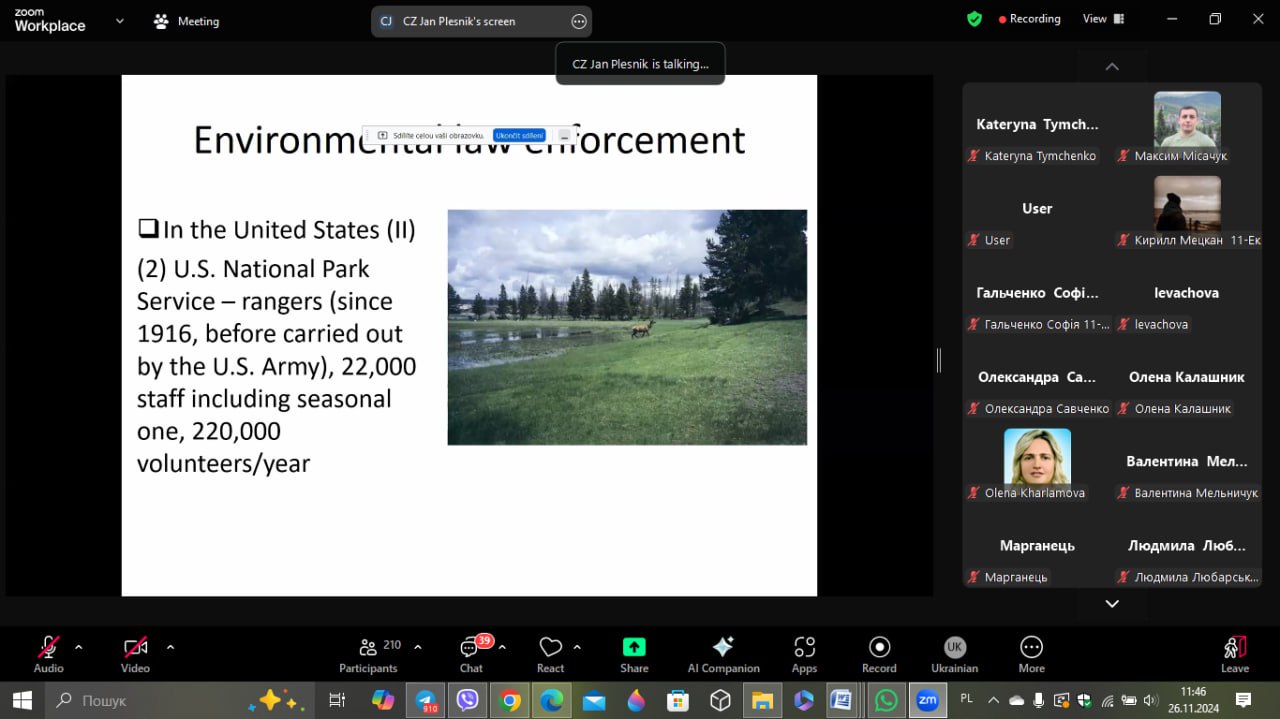Open Word from taskbar

[841, 700]
